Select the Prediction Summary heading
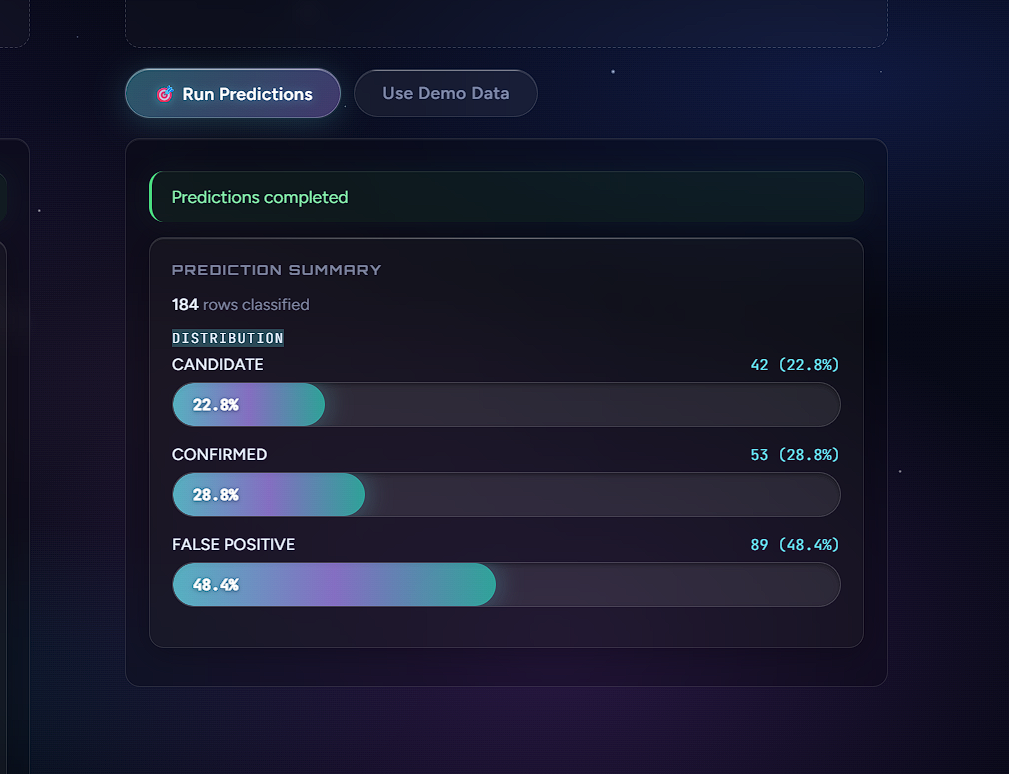The image size is (1009, 774). point(277,270)
